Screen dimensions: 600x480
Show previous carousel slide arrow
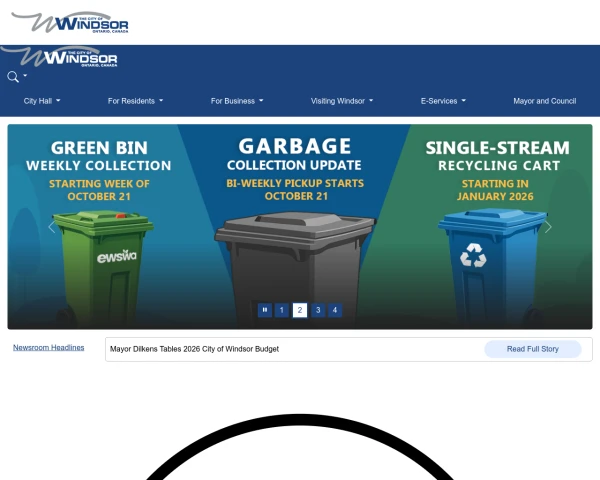click(x=52, y=227)
